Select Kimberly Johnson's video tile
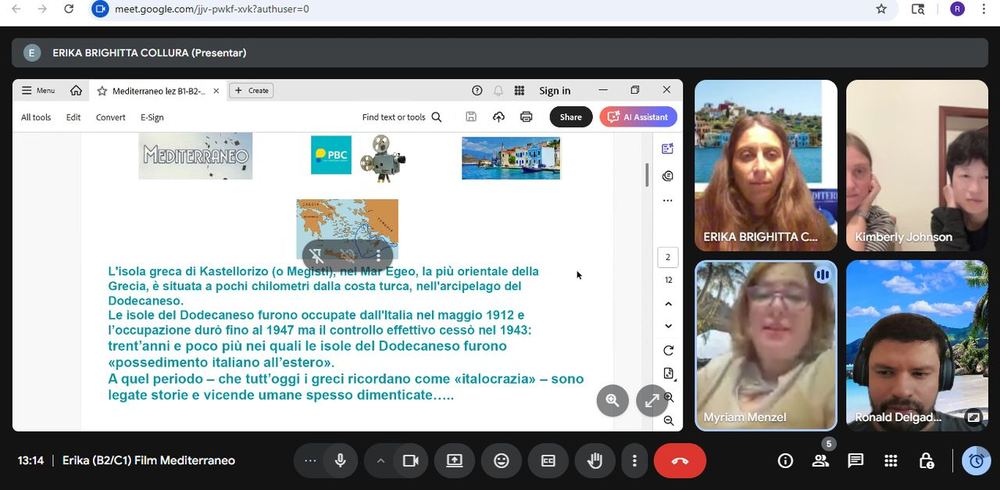Screen dimensions: 1000x490 coord(917,165)
